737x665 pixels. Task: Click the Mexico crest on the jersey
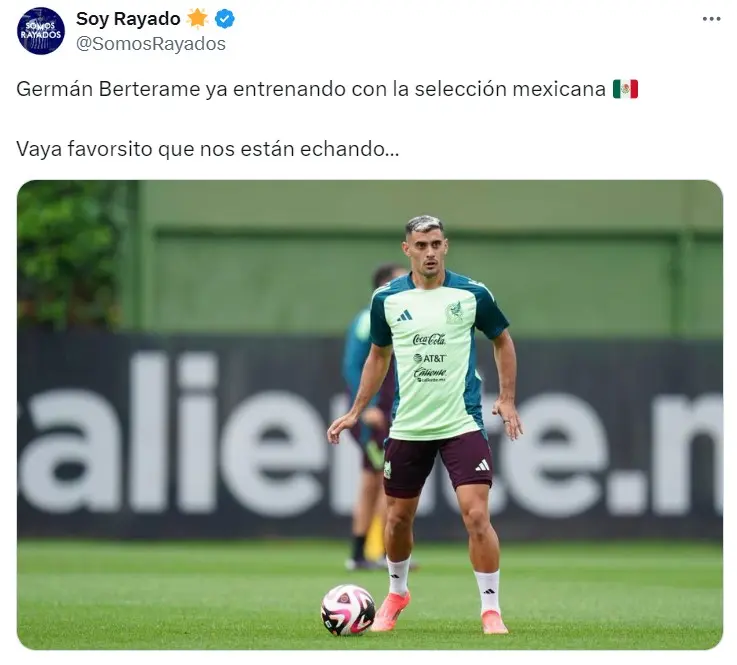pos(454,312)
